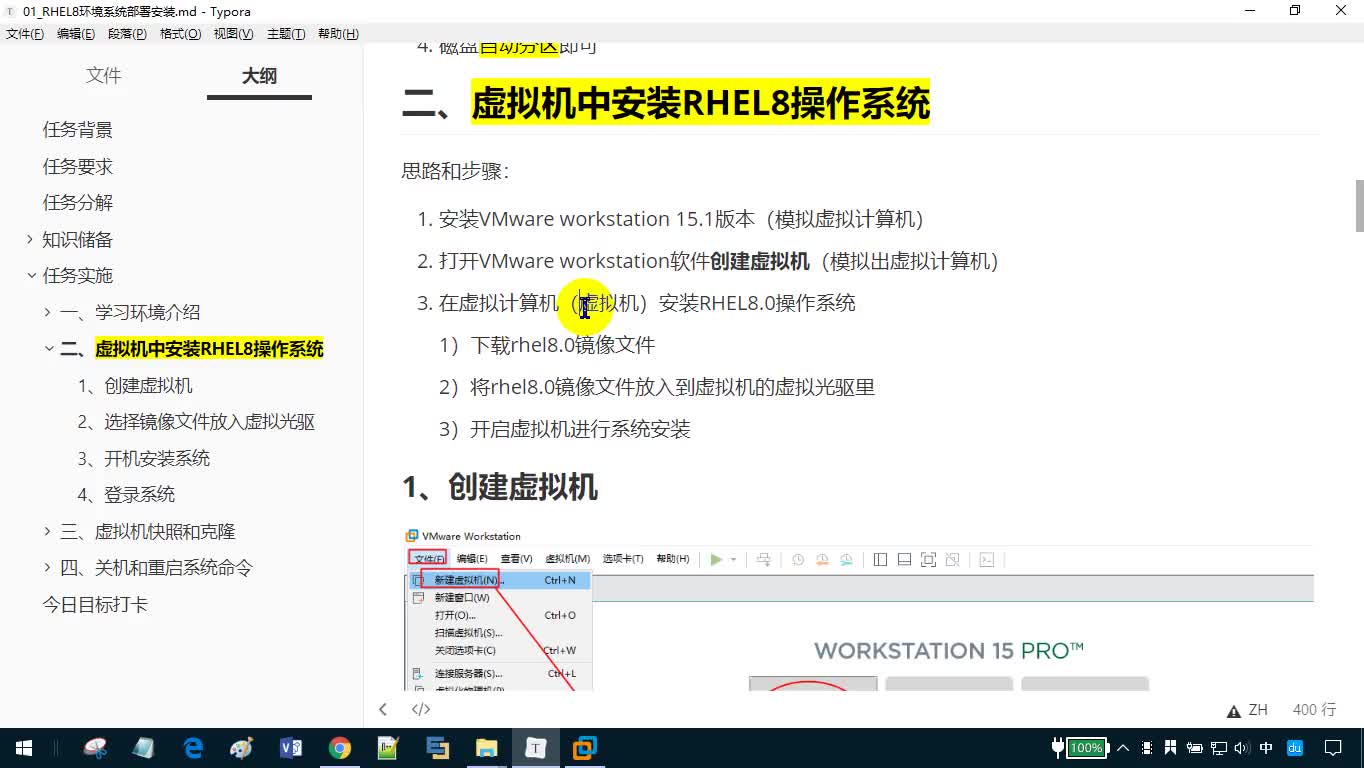Image resolution: width=1364 pixels, height=768 pixels.
Task: Switch sidebar to the 大纲 tab
Action: pos(259,76)
